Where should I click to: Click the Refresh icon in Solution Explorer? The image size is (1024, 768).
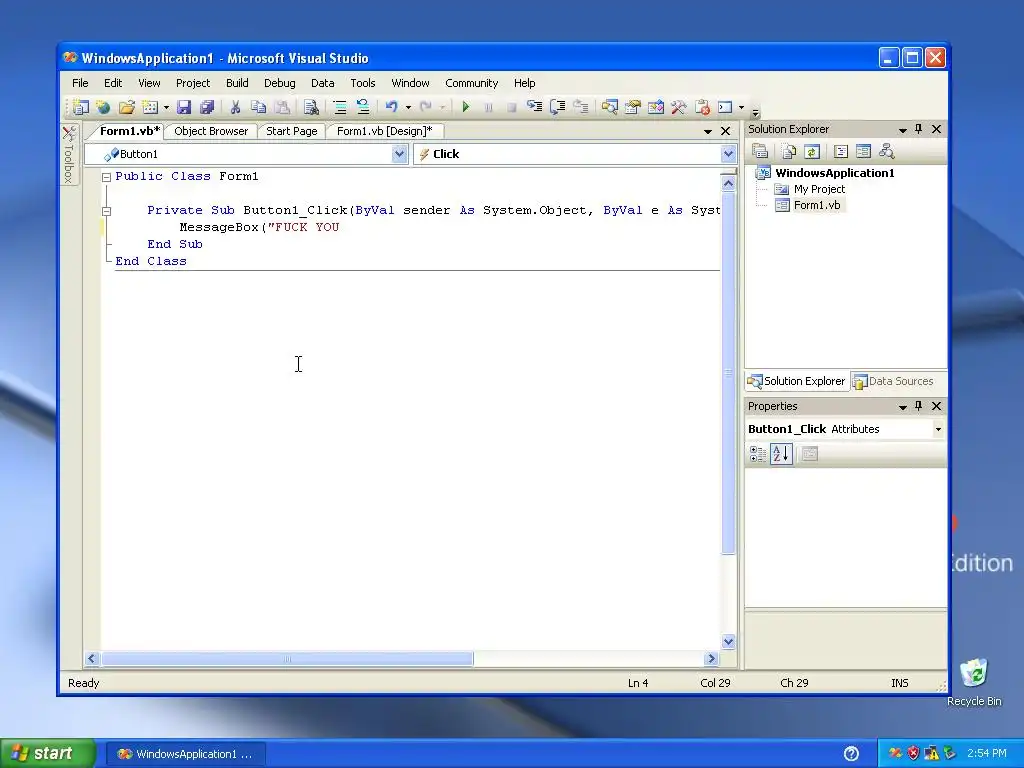[x=812, y=152]
